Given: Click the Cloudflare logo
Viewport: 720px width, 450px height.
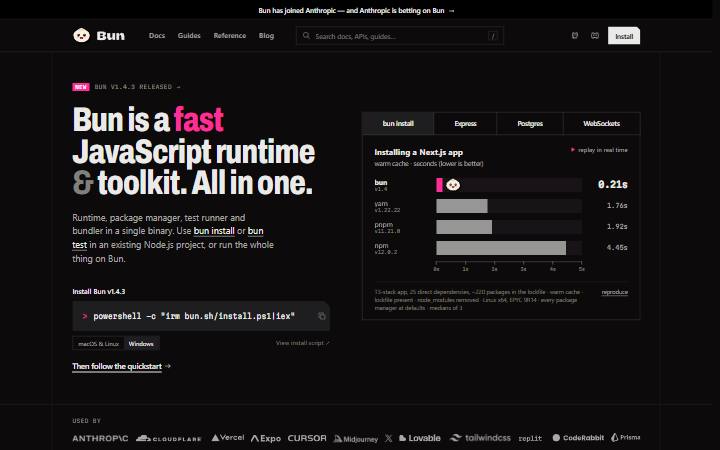Looking at the screenshot, I should [x=169, y=439].
